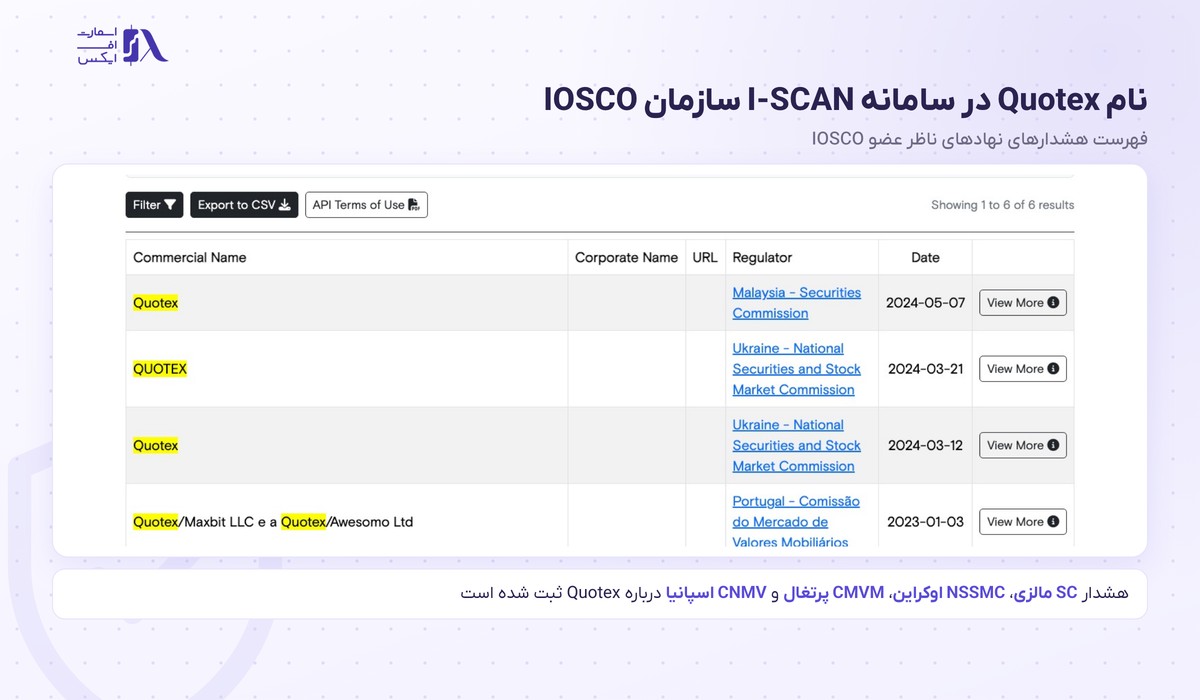This screenshot has width=1200, height=700.
Task: Open Ukraine regulator link dated 2024-03-21
Action: pyautogui.click(x=797, y=369)
